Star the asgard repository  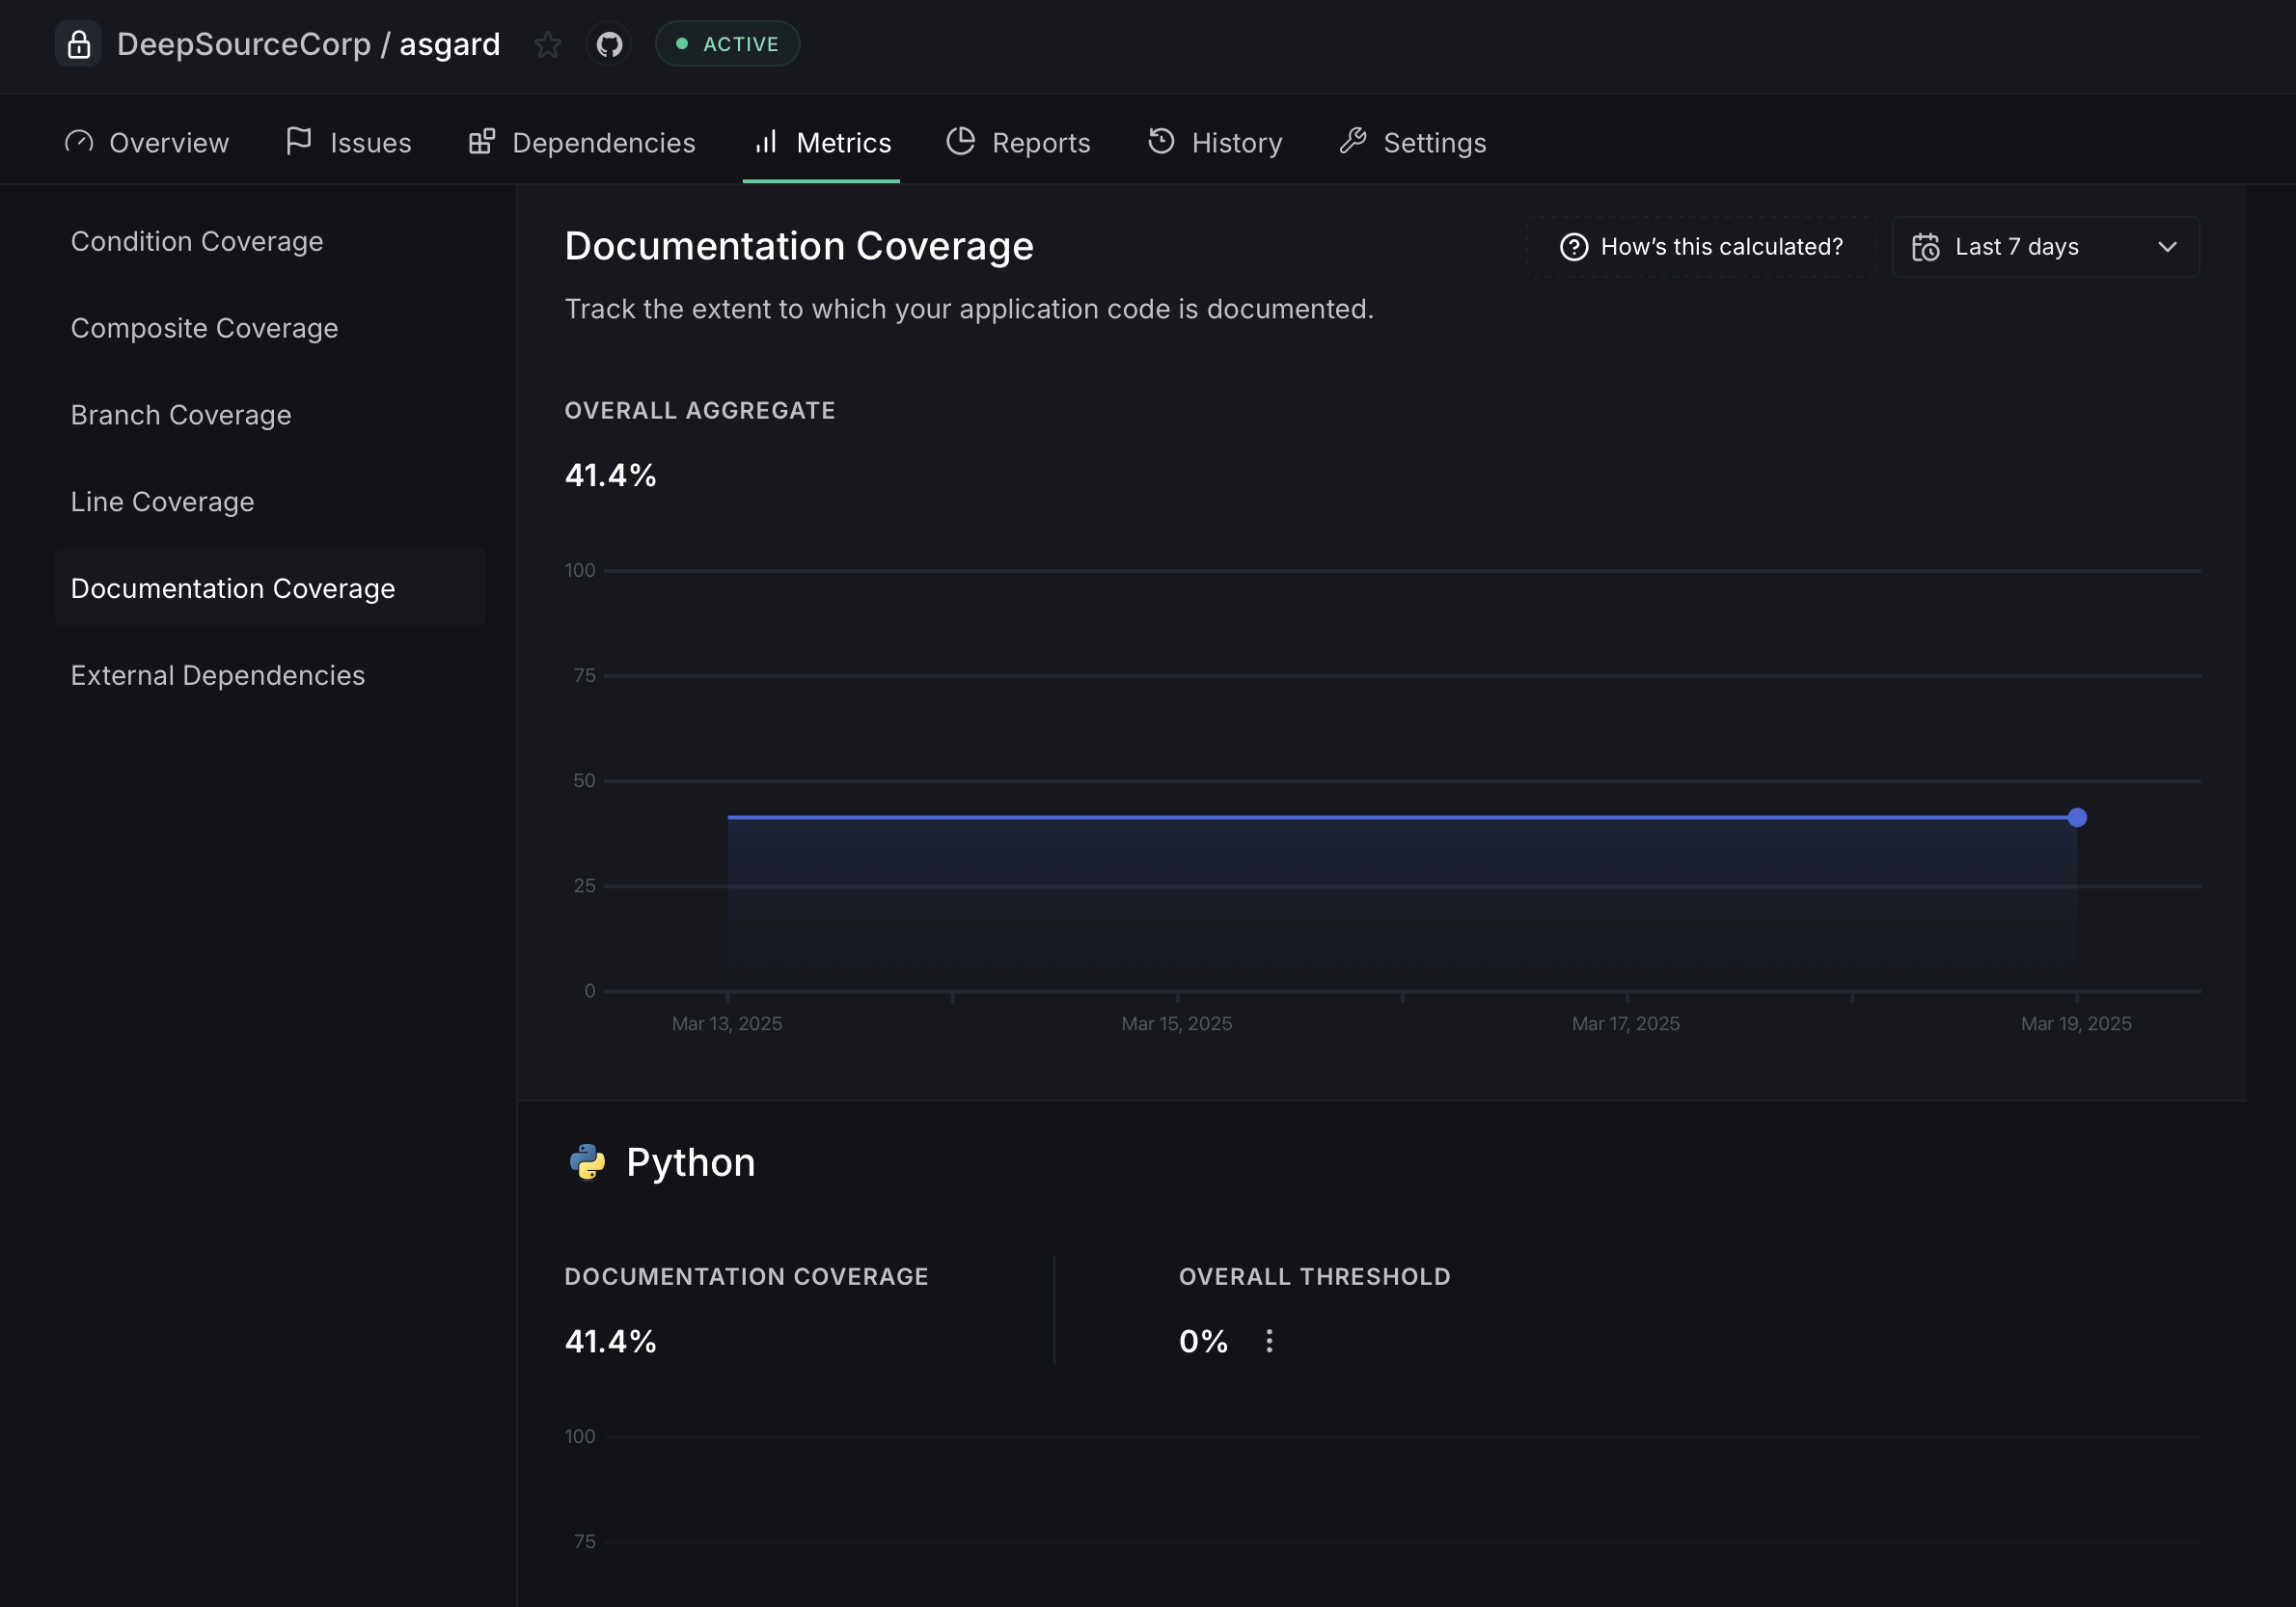(547, 44)
